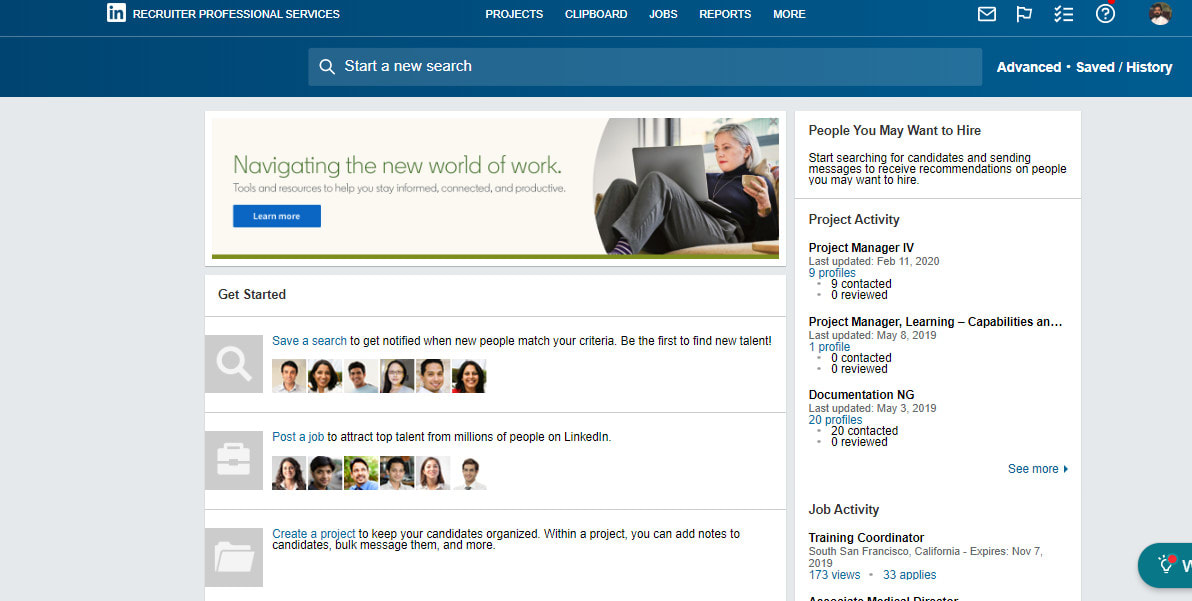Click last profile photo under Save a search
The height and width of the screenshot is (601, 1192).
469,376
